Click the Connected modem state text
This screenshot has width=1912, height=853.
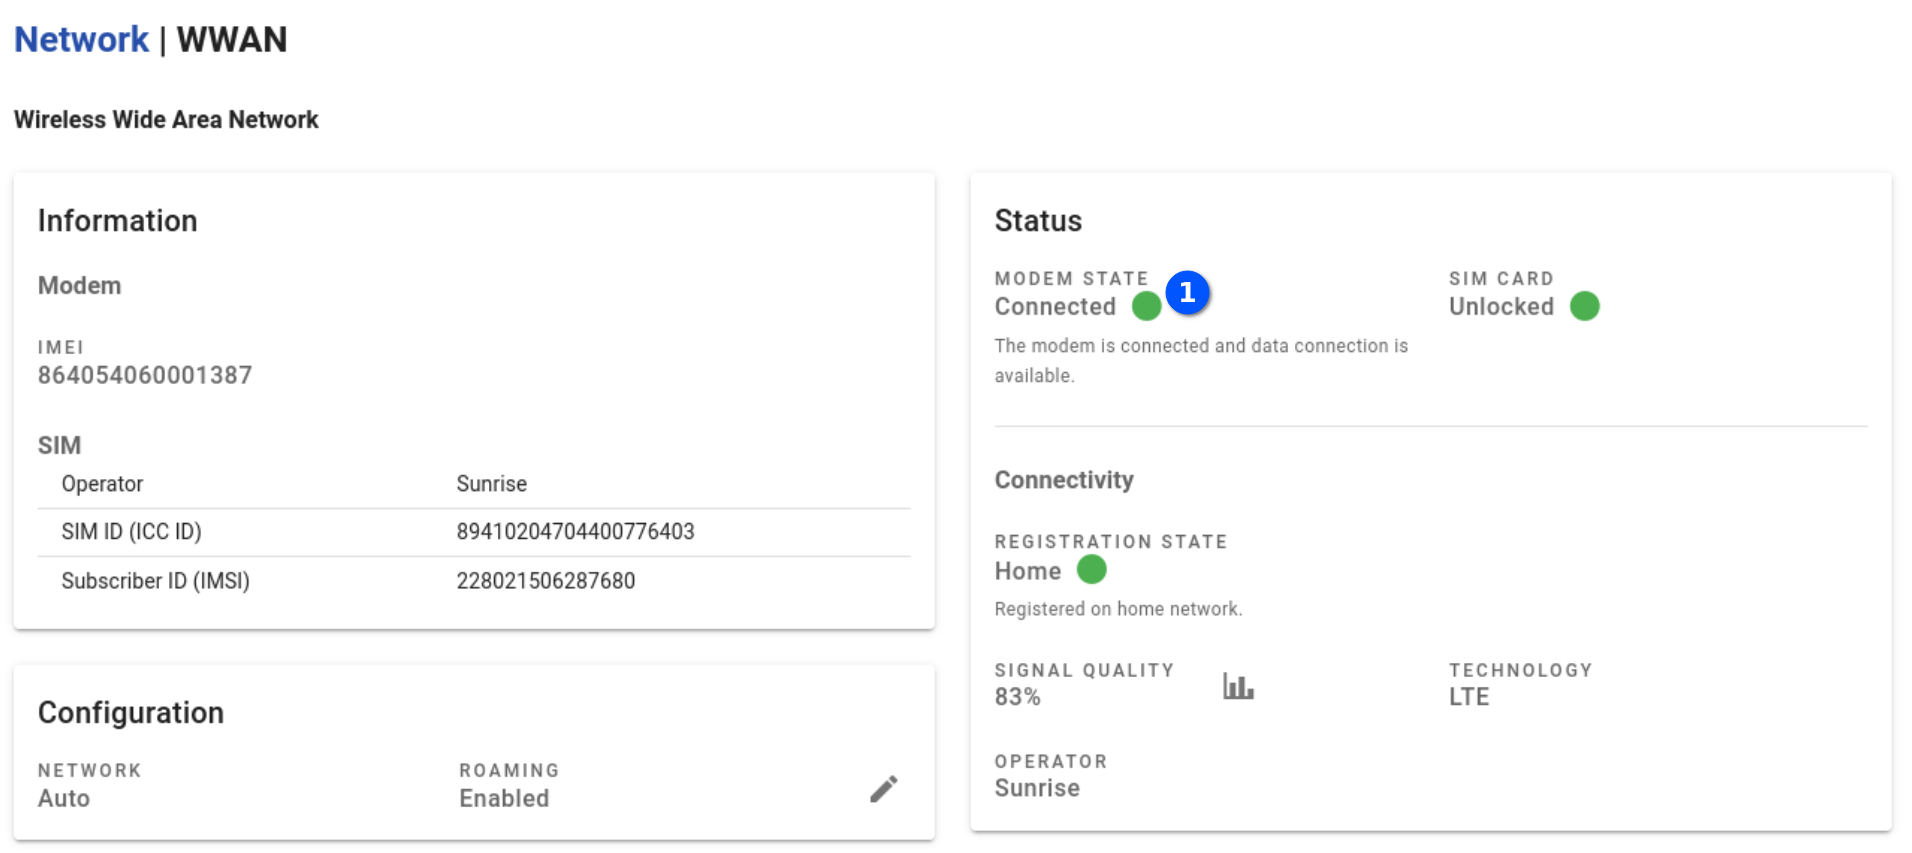(1054, 307)
